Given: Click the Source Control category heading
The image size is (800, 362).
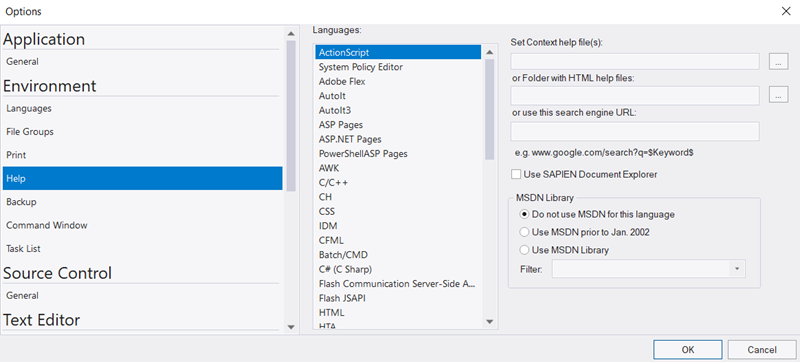Looking at the screenshot, I should click(57, 273).
